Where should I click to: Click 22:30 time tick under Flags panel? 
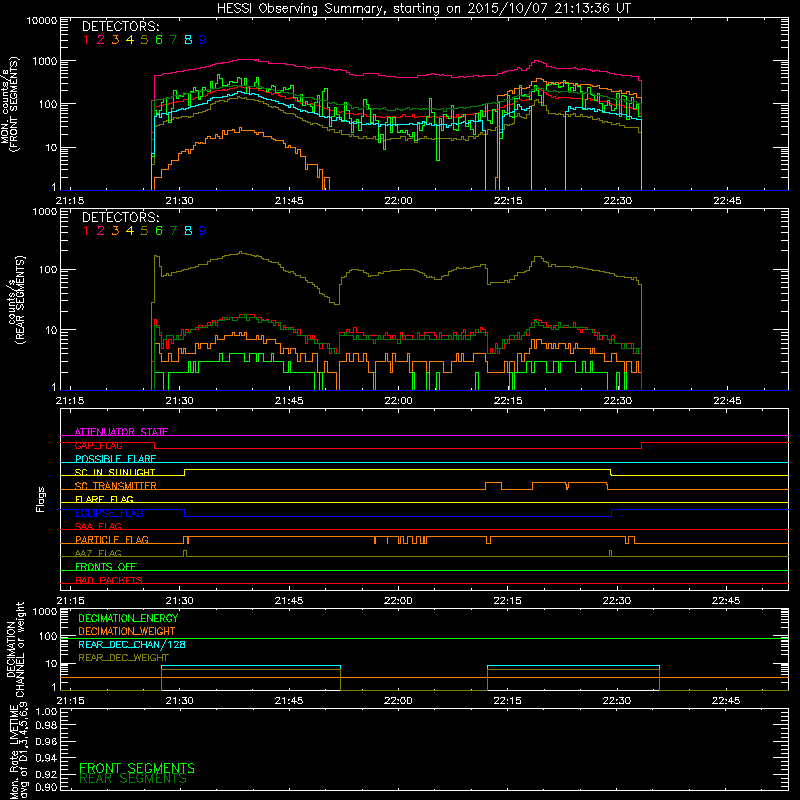click(x=617, y=601)
